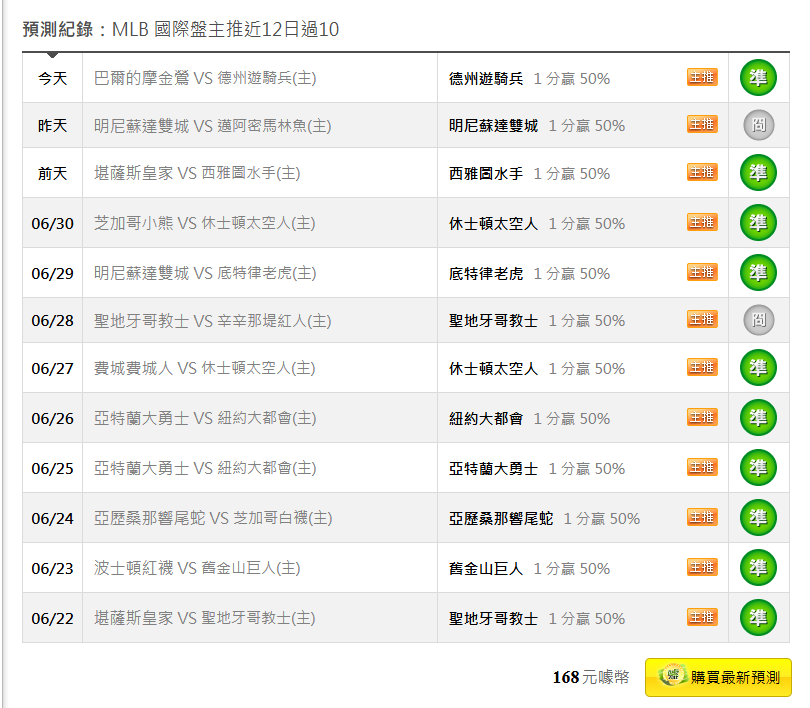Click the 主推 badge in 06/27 row
The image size is (810, 708).
click(x=702, y=367)
